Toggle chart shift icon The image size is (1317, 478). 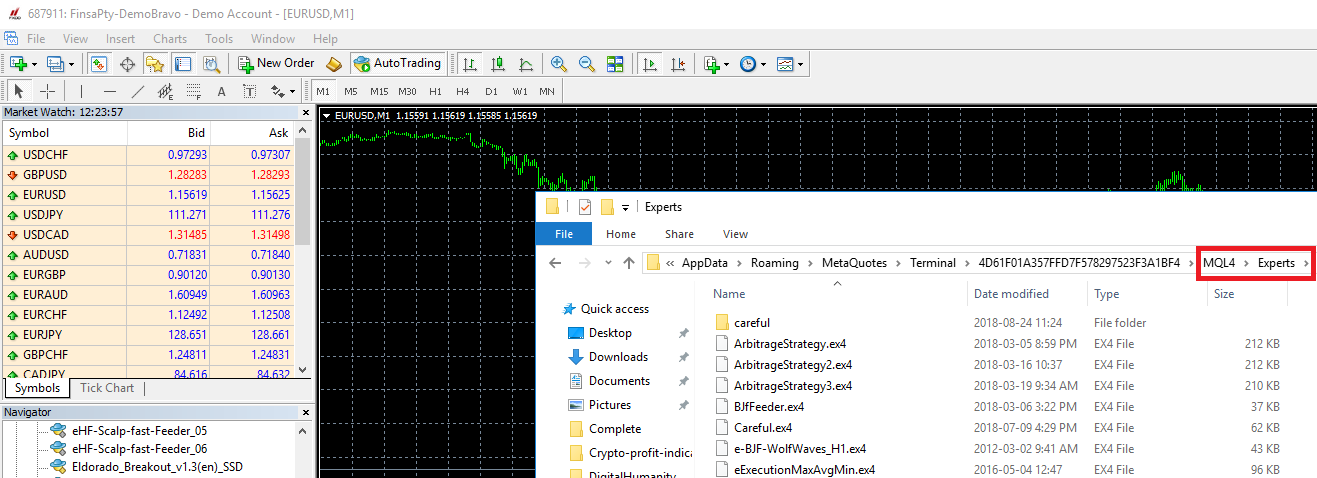tap(679, 63)
